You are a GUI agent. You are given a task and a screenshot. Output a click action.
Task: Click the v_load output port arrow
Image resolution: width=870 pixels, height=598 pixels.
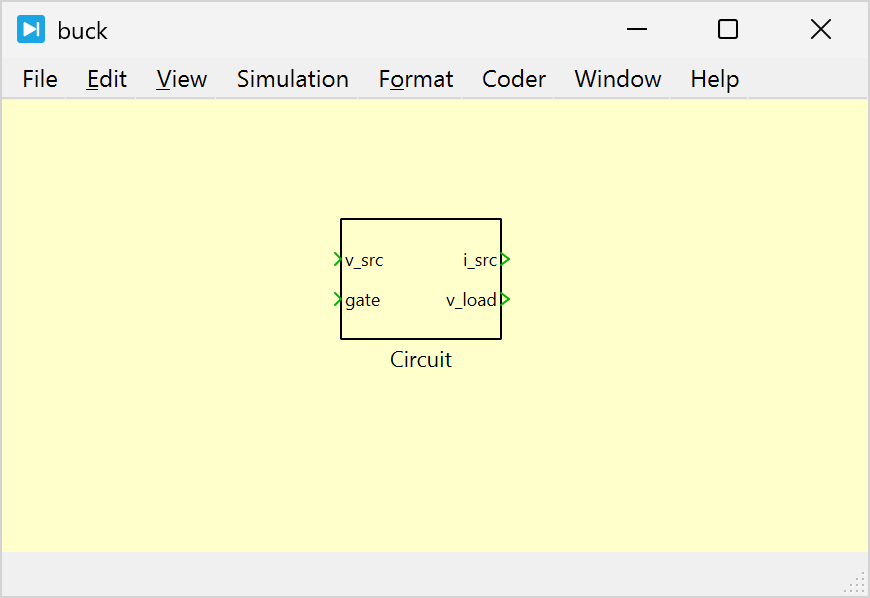point(506,299)
